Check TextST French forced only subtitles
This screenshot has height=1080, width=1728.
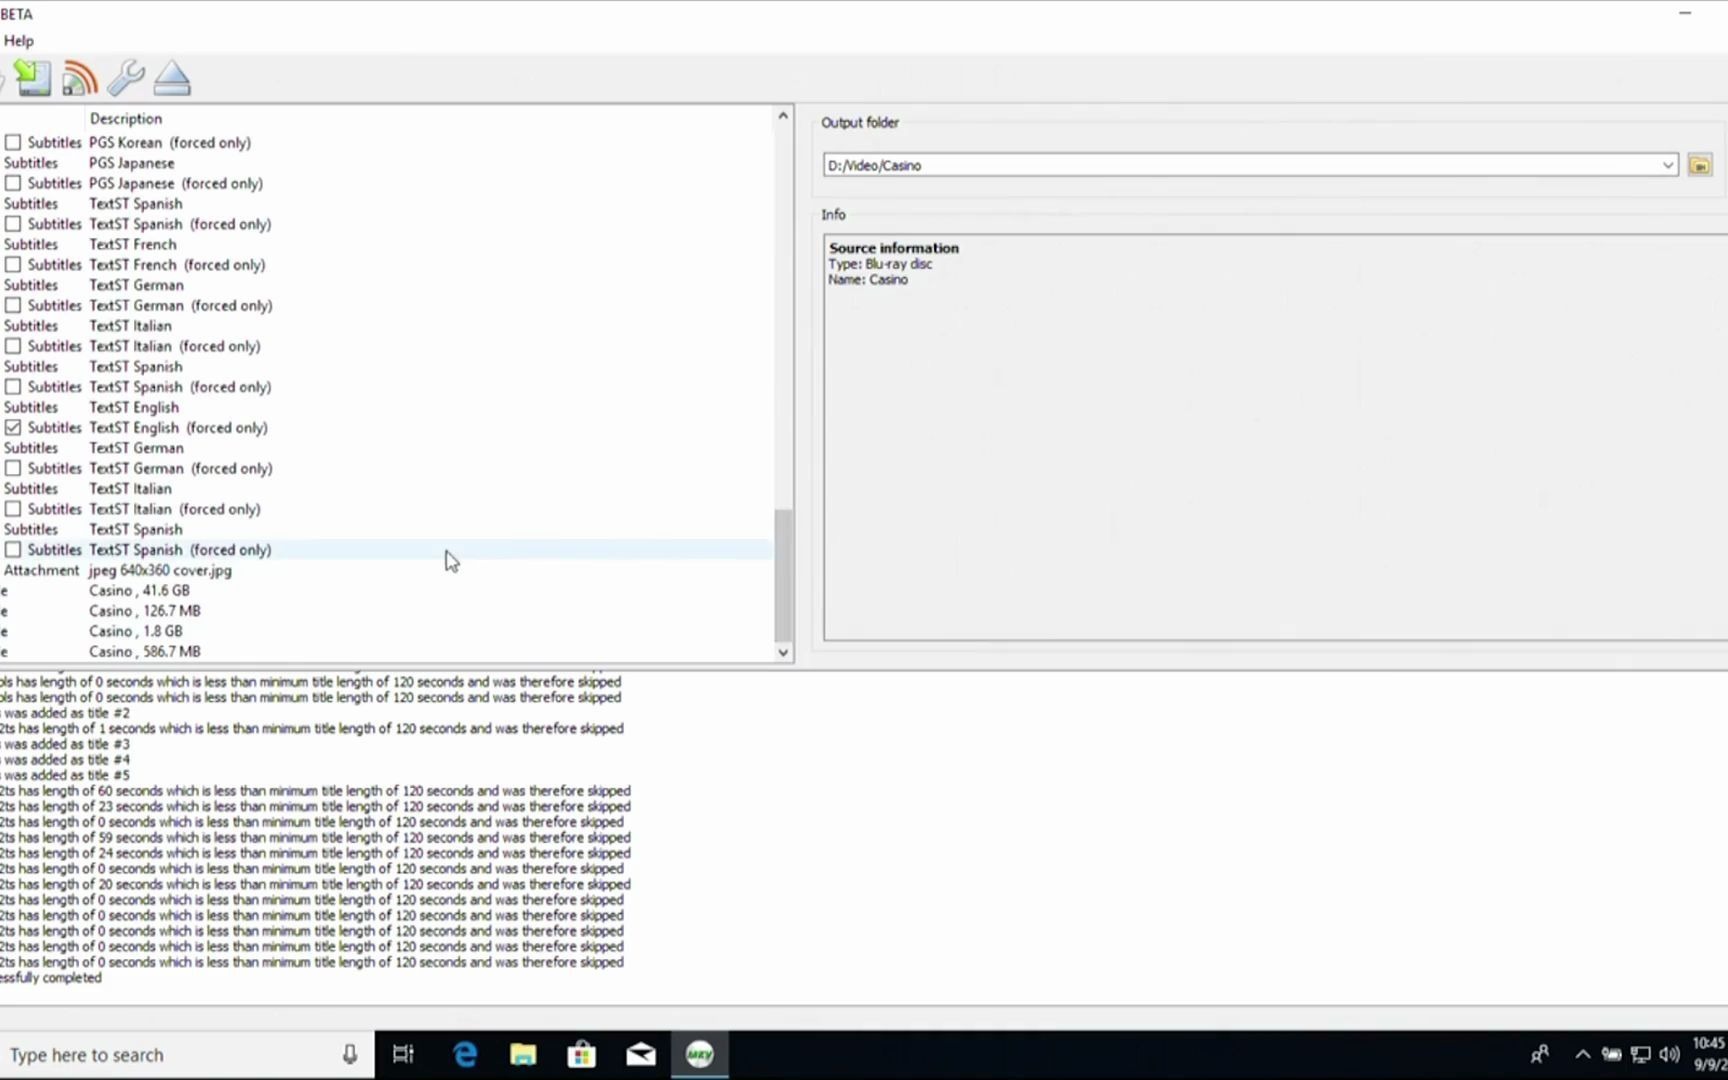[x=13, y=265]
